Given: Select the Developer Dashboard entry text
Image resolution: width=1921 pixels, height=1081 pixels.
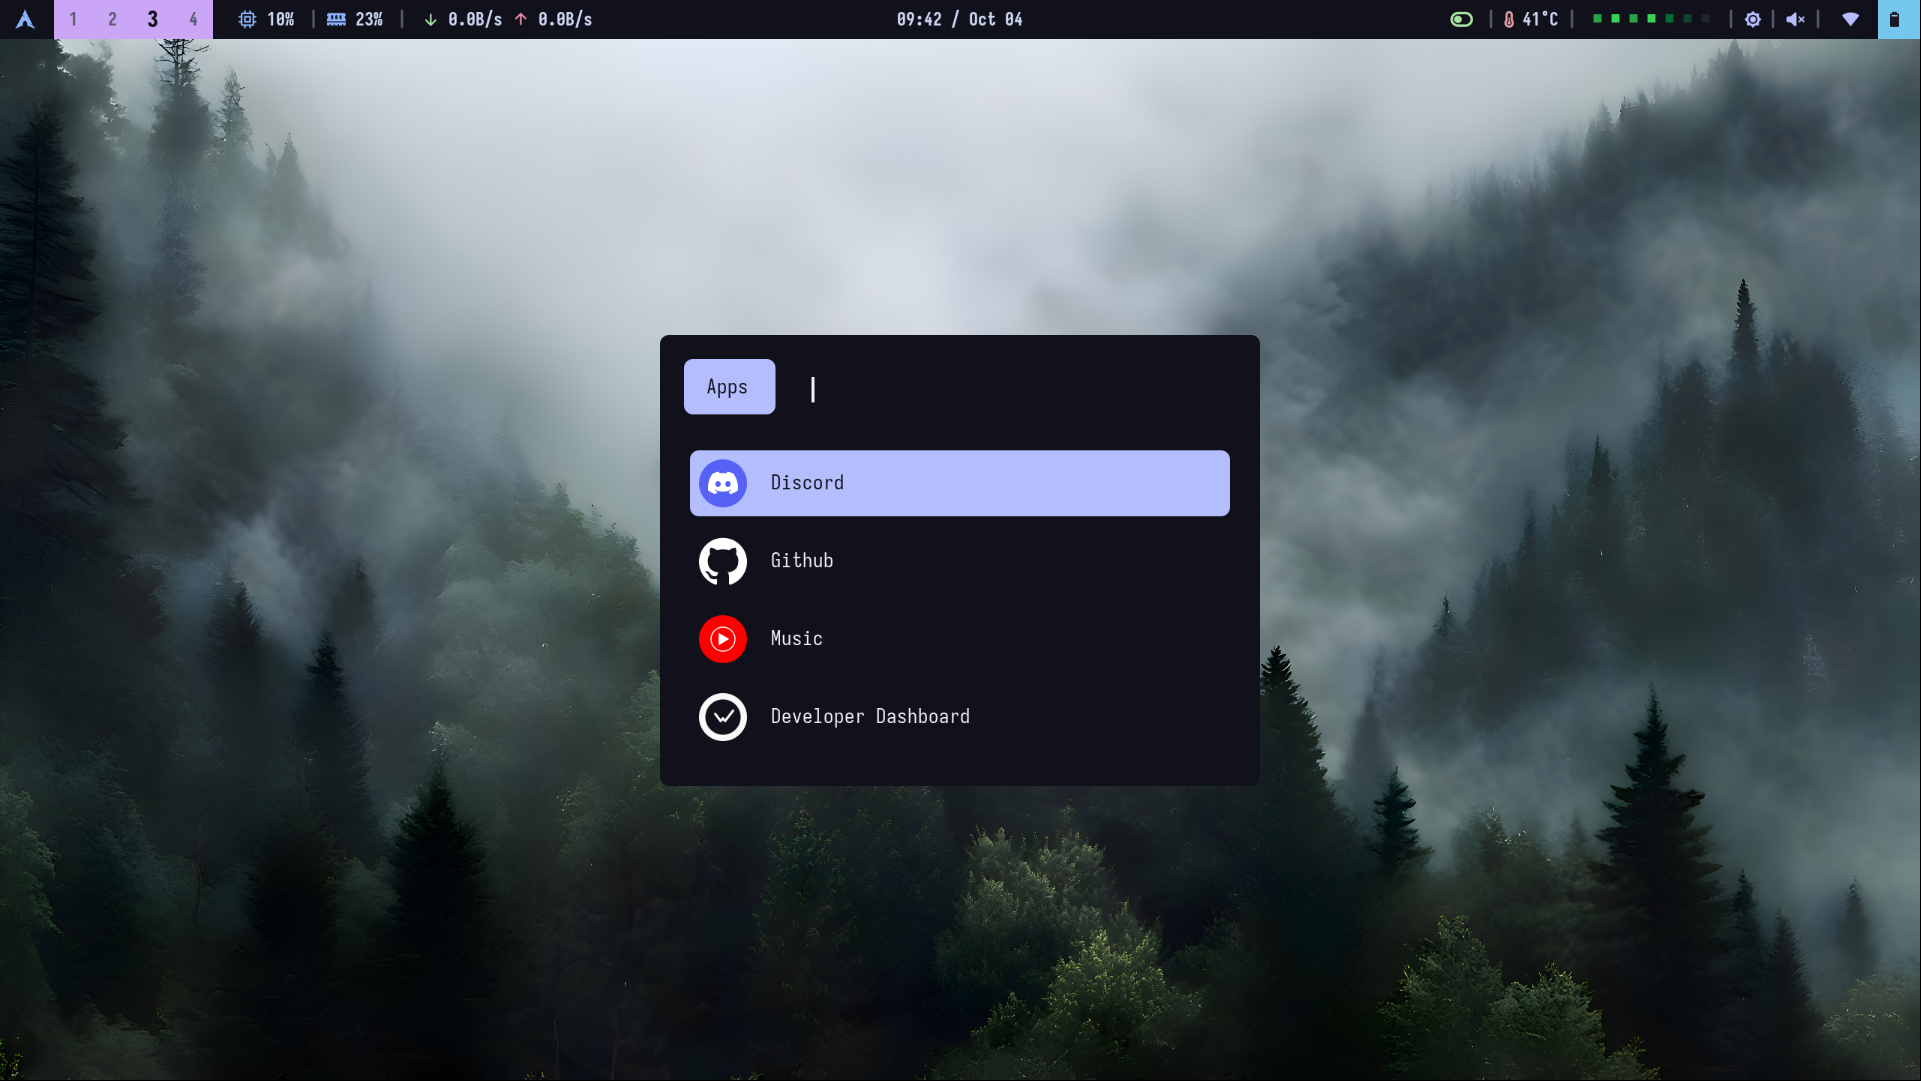Looking at the screenshot, I should 869,717.
